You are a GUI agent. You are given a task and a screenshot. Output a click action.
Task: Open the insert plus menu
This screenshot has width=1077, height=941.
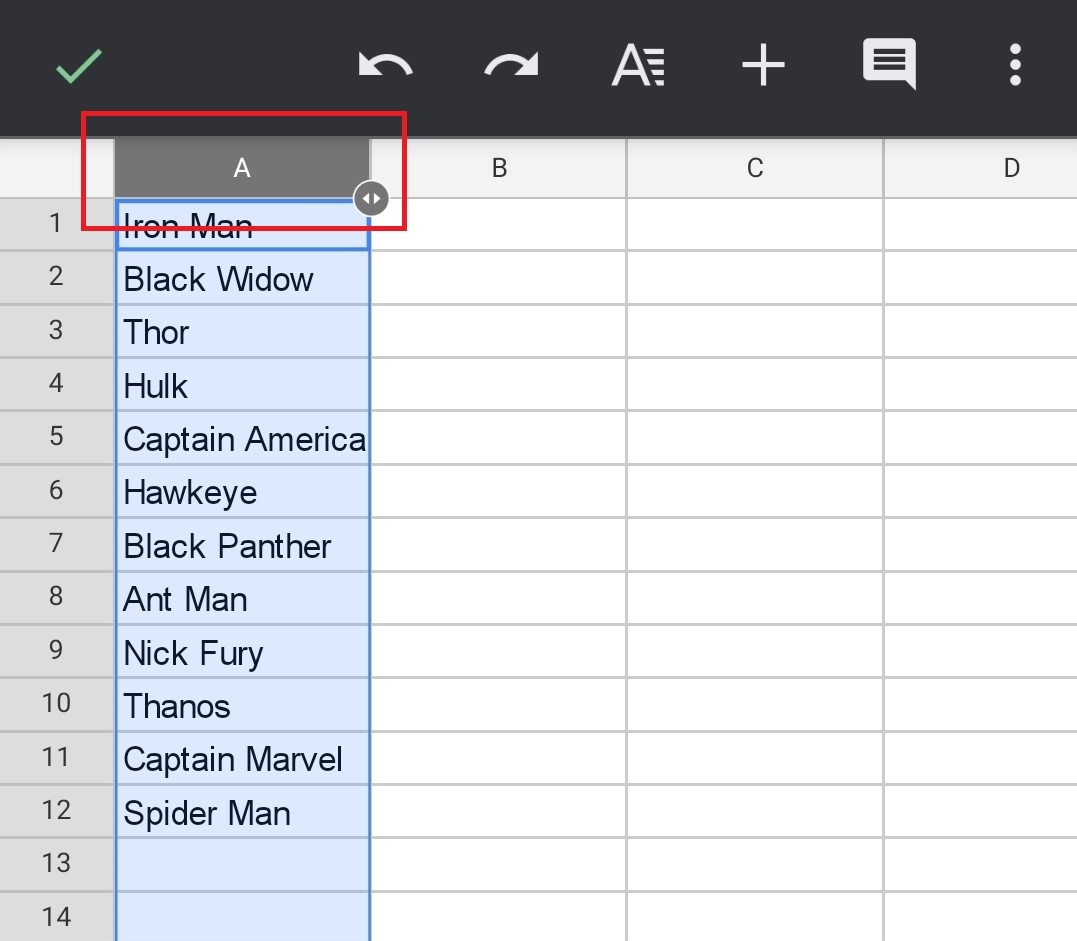(x=763, y=65)
